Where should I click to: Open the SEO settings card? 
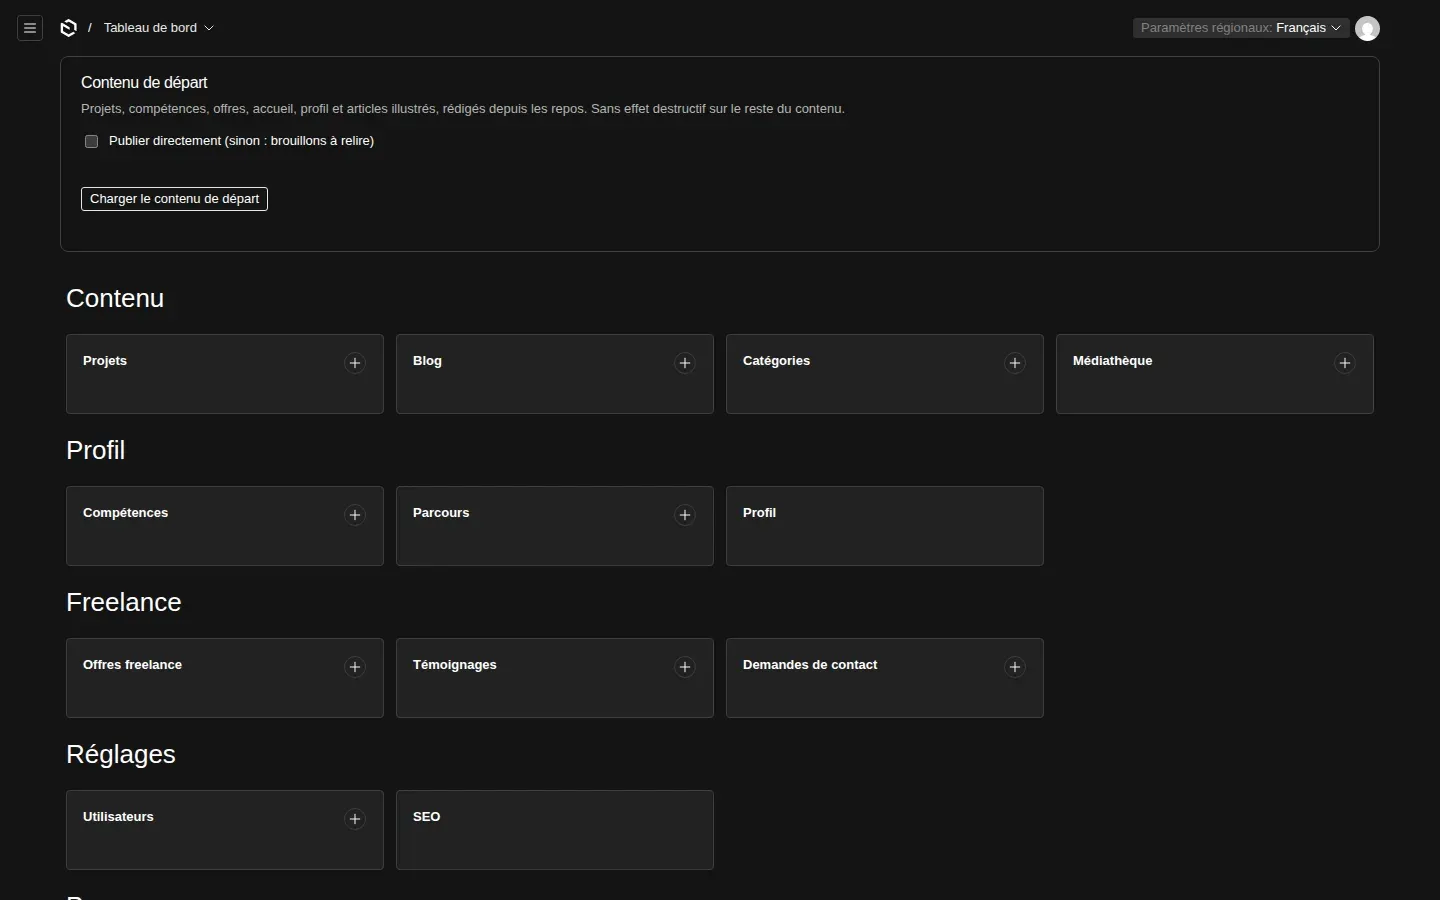pyautogui.click(x=555, y=830)
